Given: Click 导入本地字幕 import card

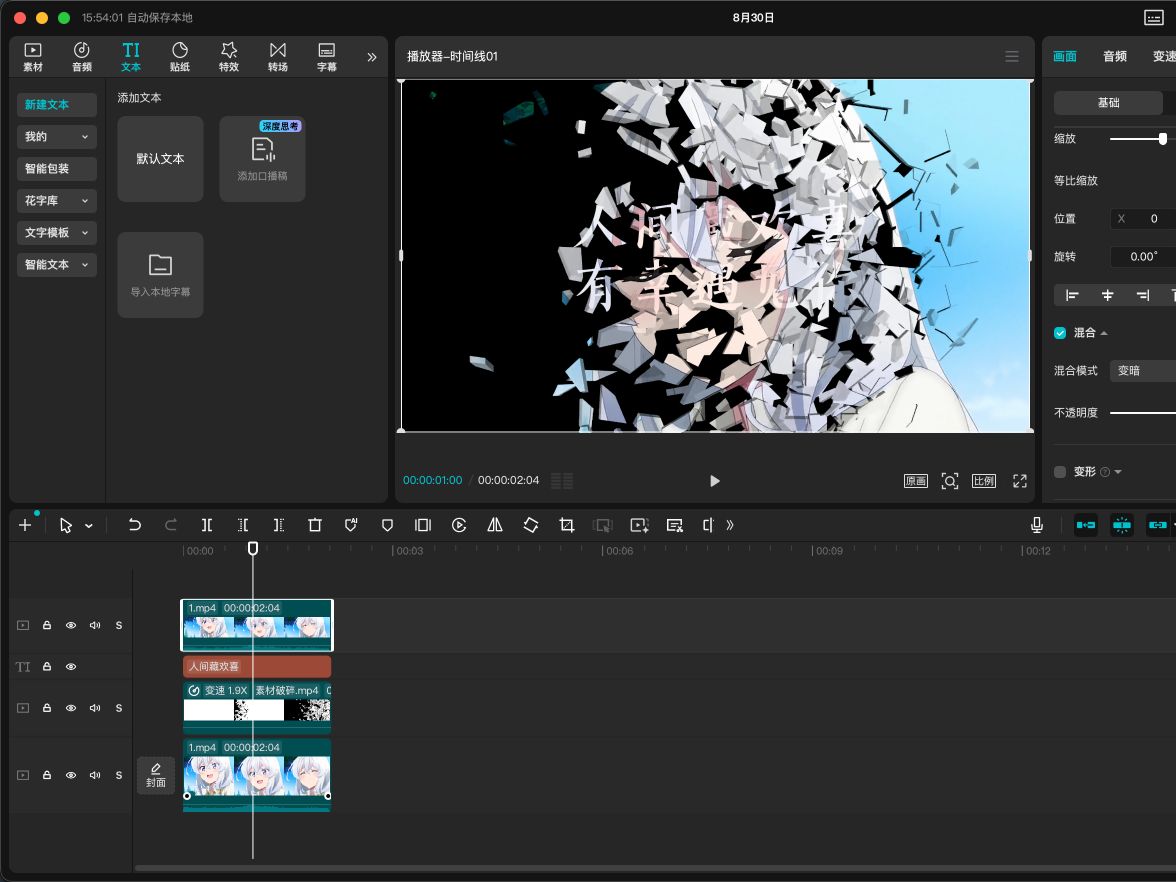Looking at the screenshot, I should click(160, 274).
